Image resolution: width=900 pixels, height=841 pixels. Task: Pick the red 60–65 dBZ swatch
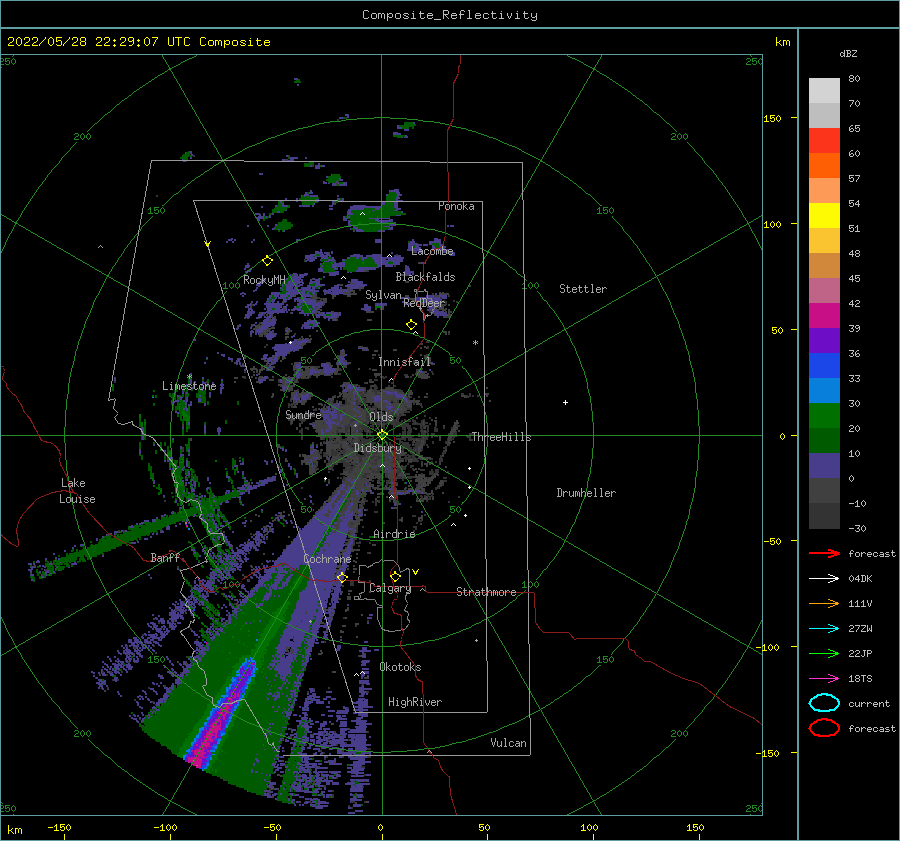coord(824,140)
